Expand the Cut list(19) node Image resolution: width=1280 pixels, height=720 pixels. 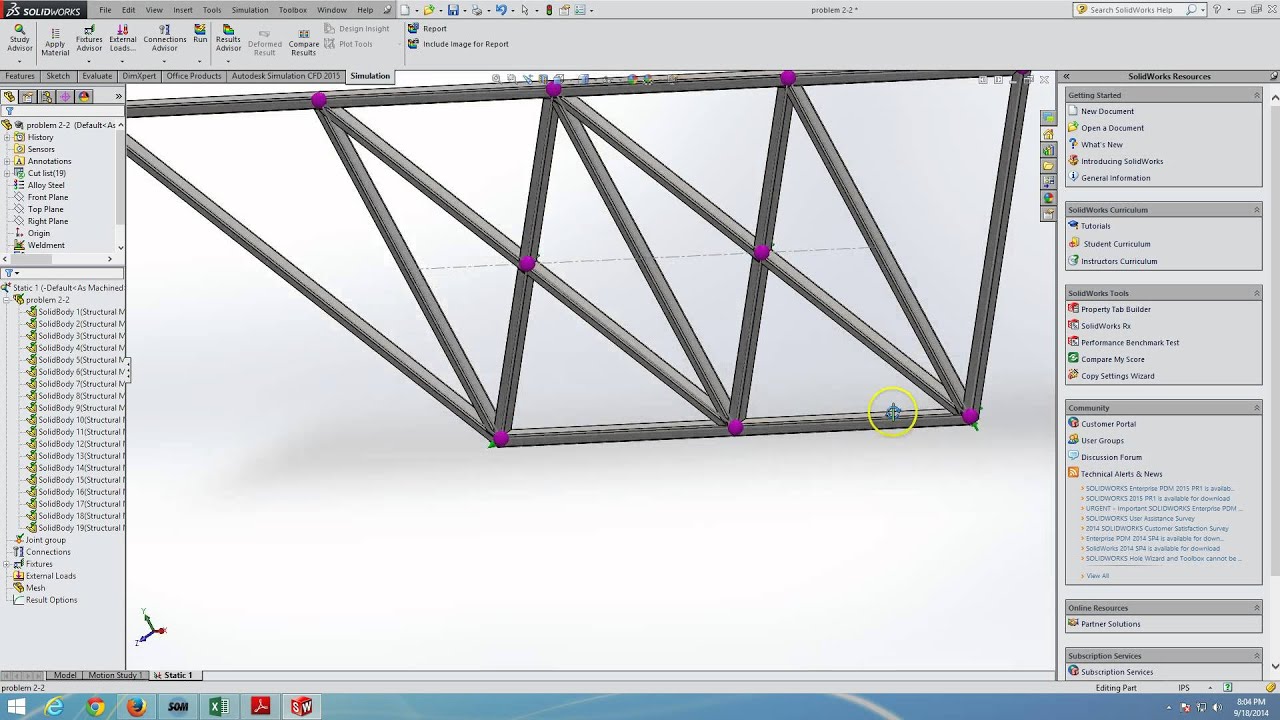[7, 173]
